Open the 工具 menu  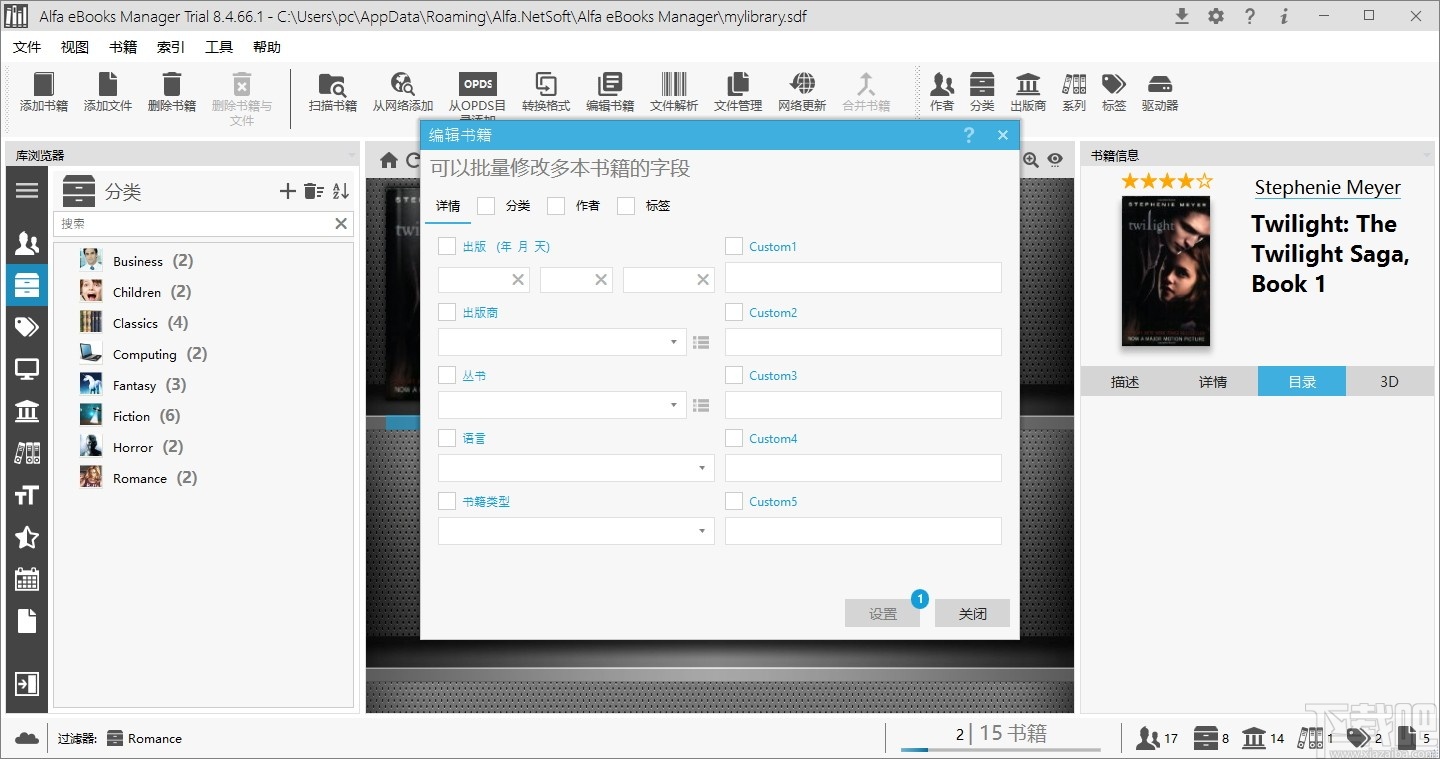click(219, 46)
